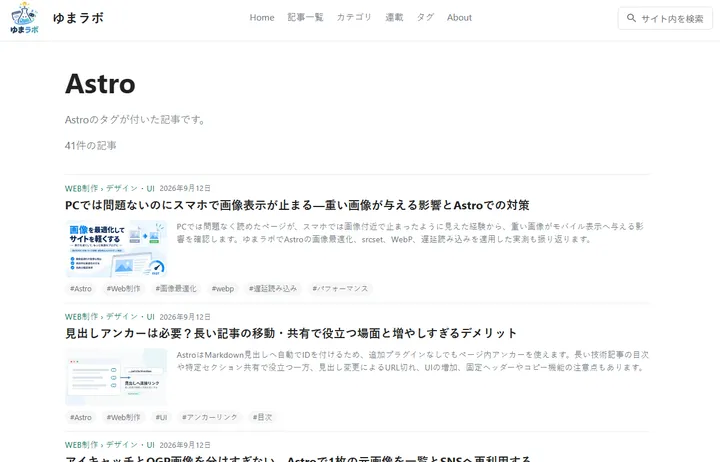Click the 41件の記事 count text
This screenshot has width=720, height=462.
(x=90, y=146)
